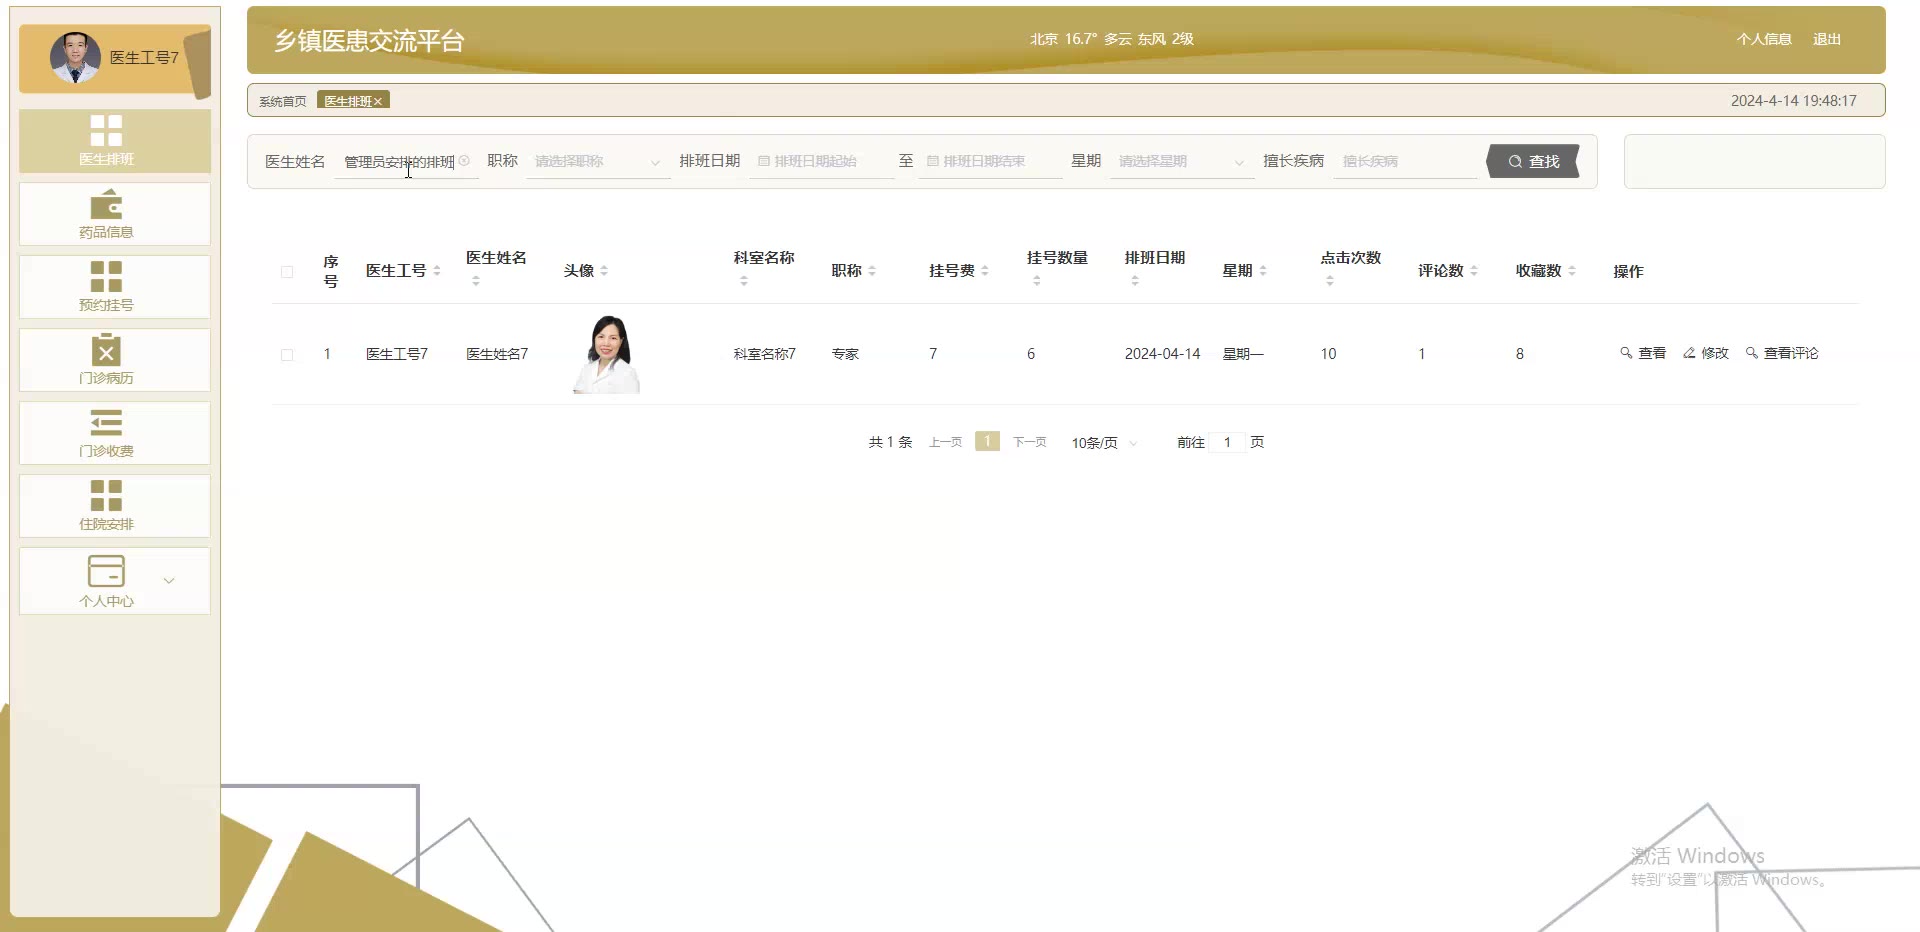
Task: Click the 科室名称7 cell
Action: [x=764, y=354]
